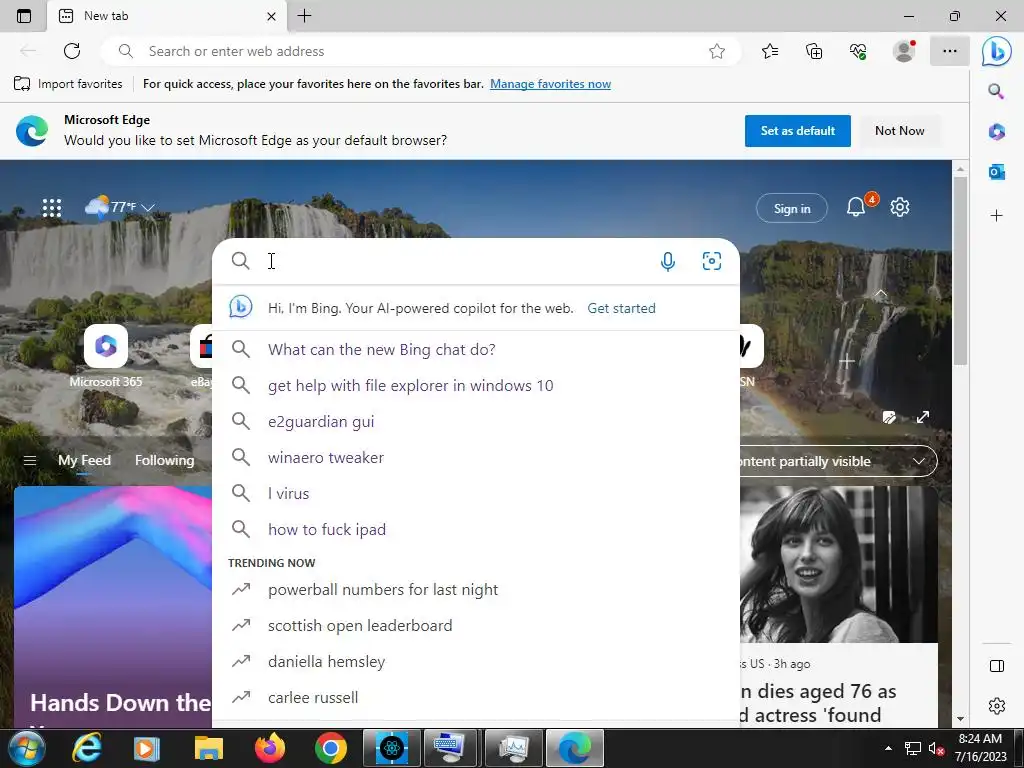Select e2guardian gui suggestion
The height and width of the screenshot is (768, 1024).
[476, 421]
